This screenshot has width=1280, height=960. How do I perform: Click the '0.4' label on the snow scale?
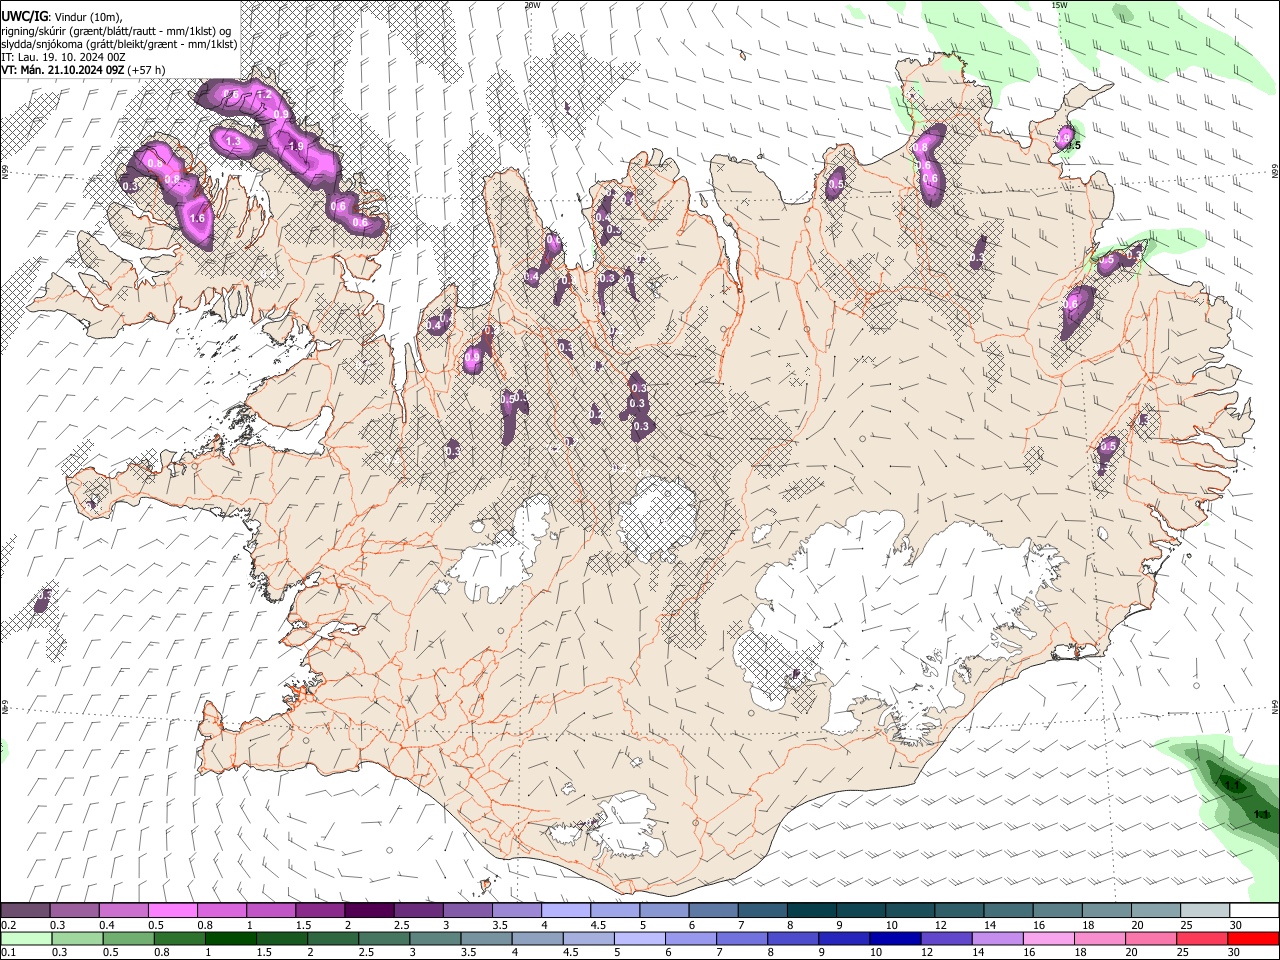(108, 925)
